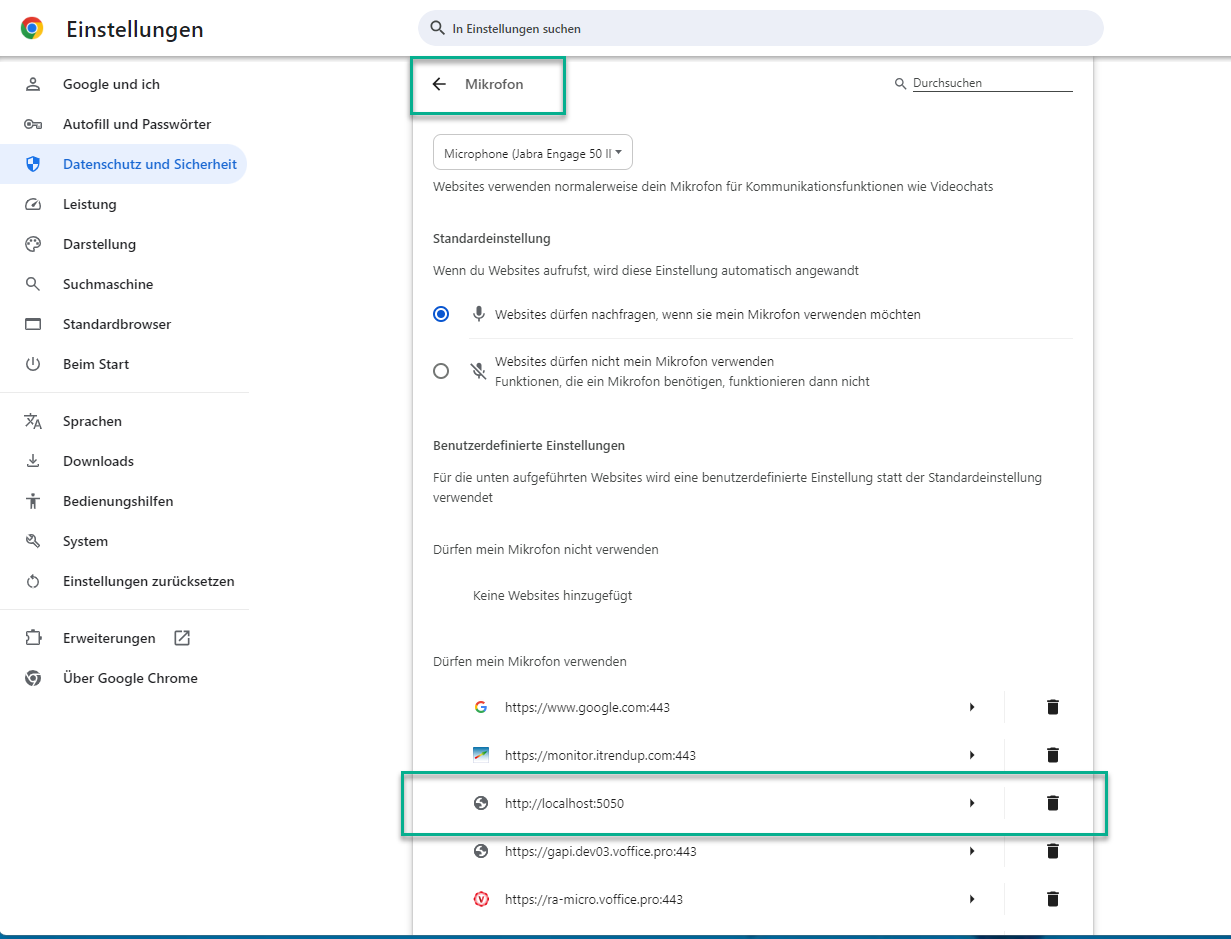Expand details for https://www.google.com:443
Viewport: 1231px width, 939px height.
tap(971, 707)
